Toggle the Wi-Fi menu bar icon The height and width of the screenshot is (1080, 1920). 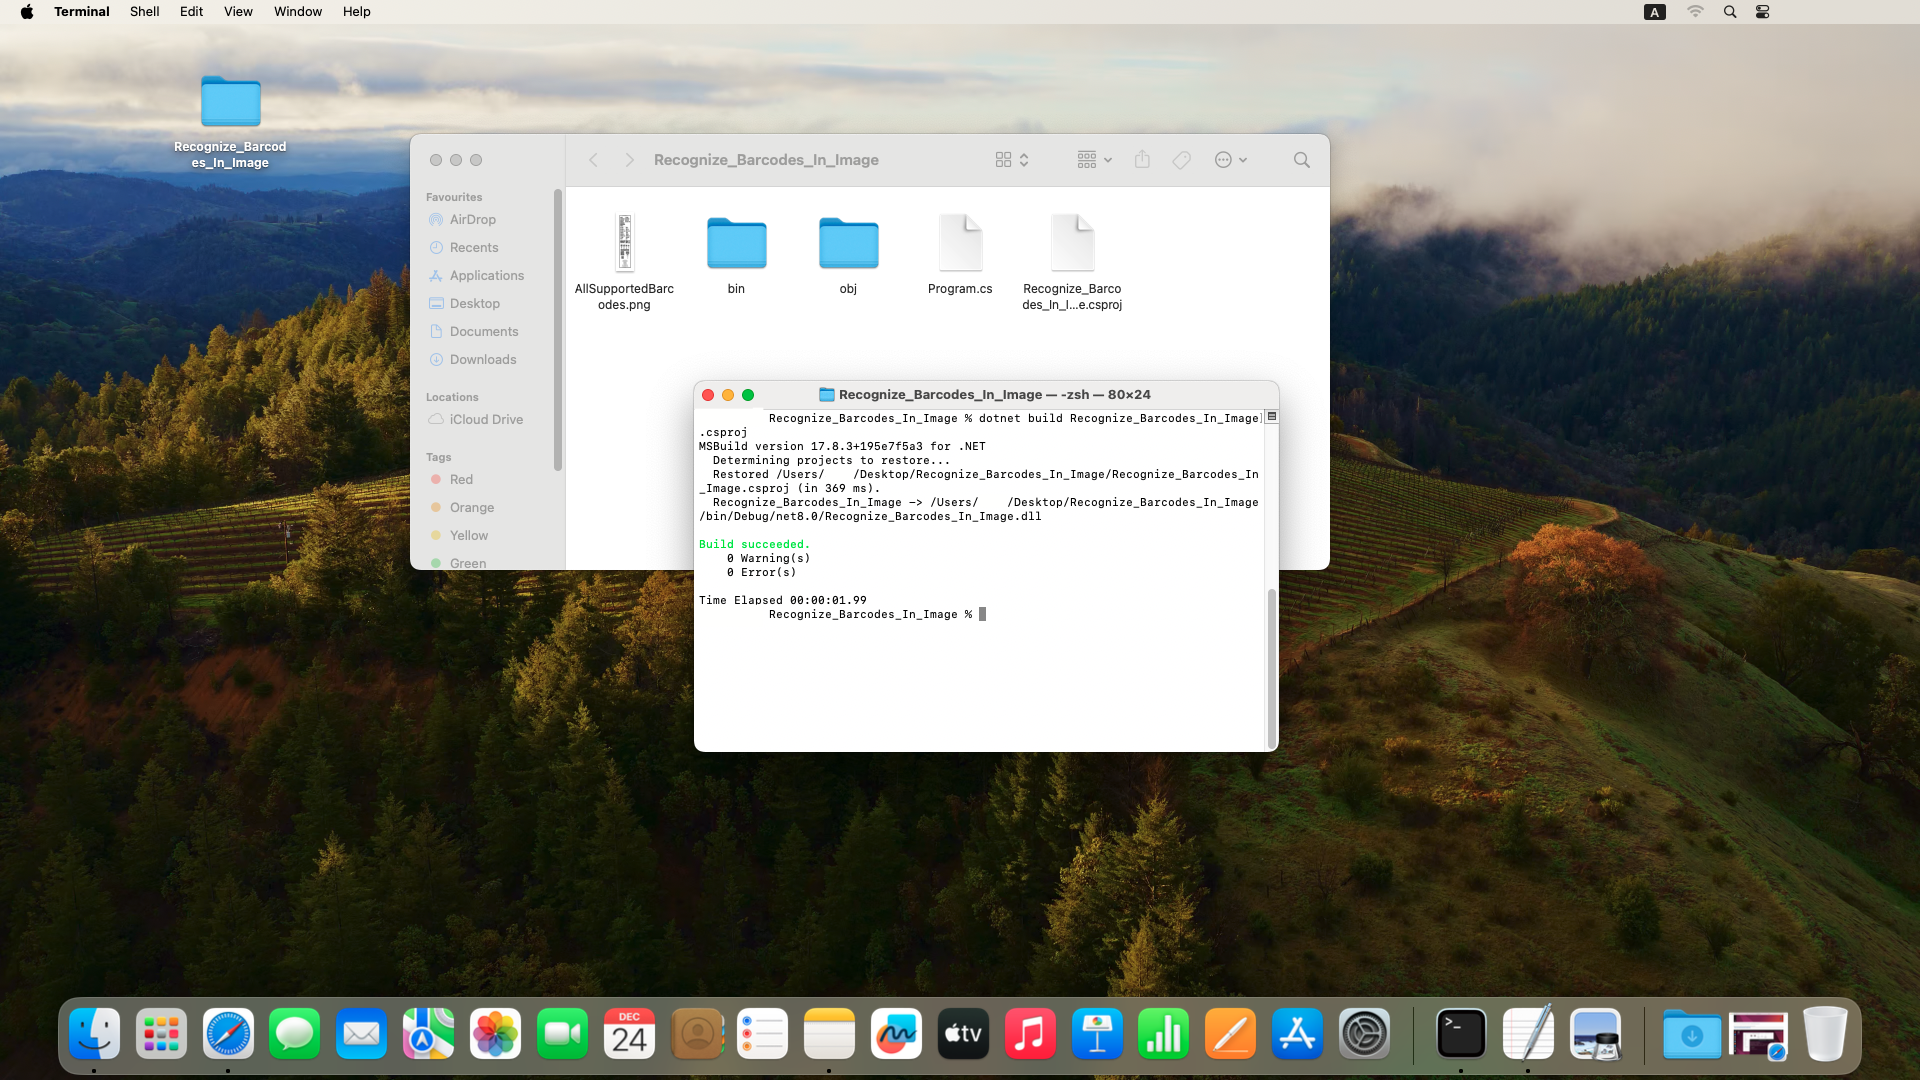(x=1695, y=12)
